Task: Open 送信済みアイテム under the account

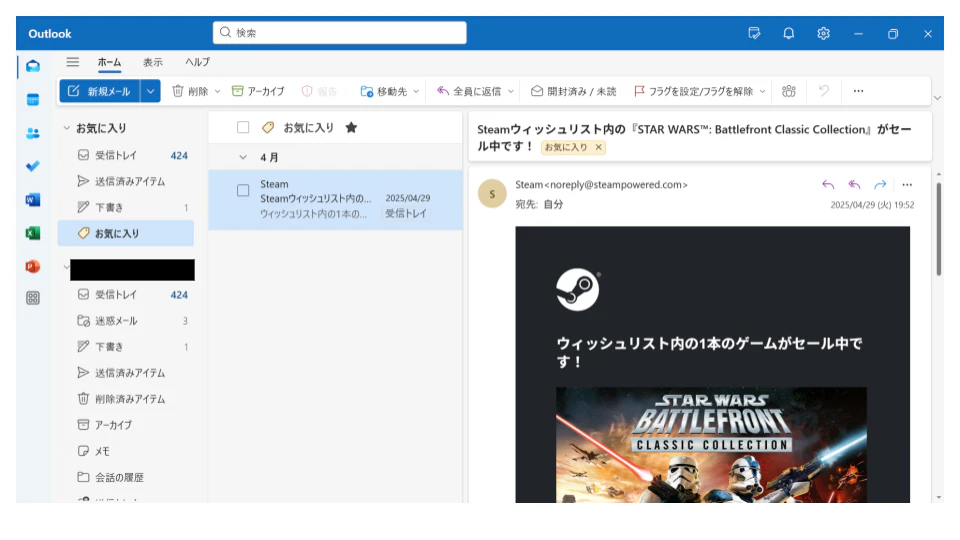Action: click(126, 373)
